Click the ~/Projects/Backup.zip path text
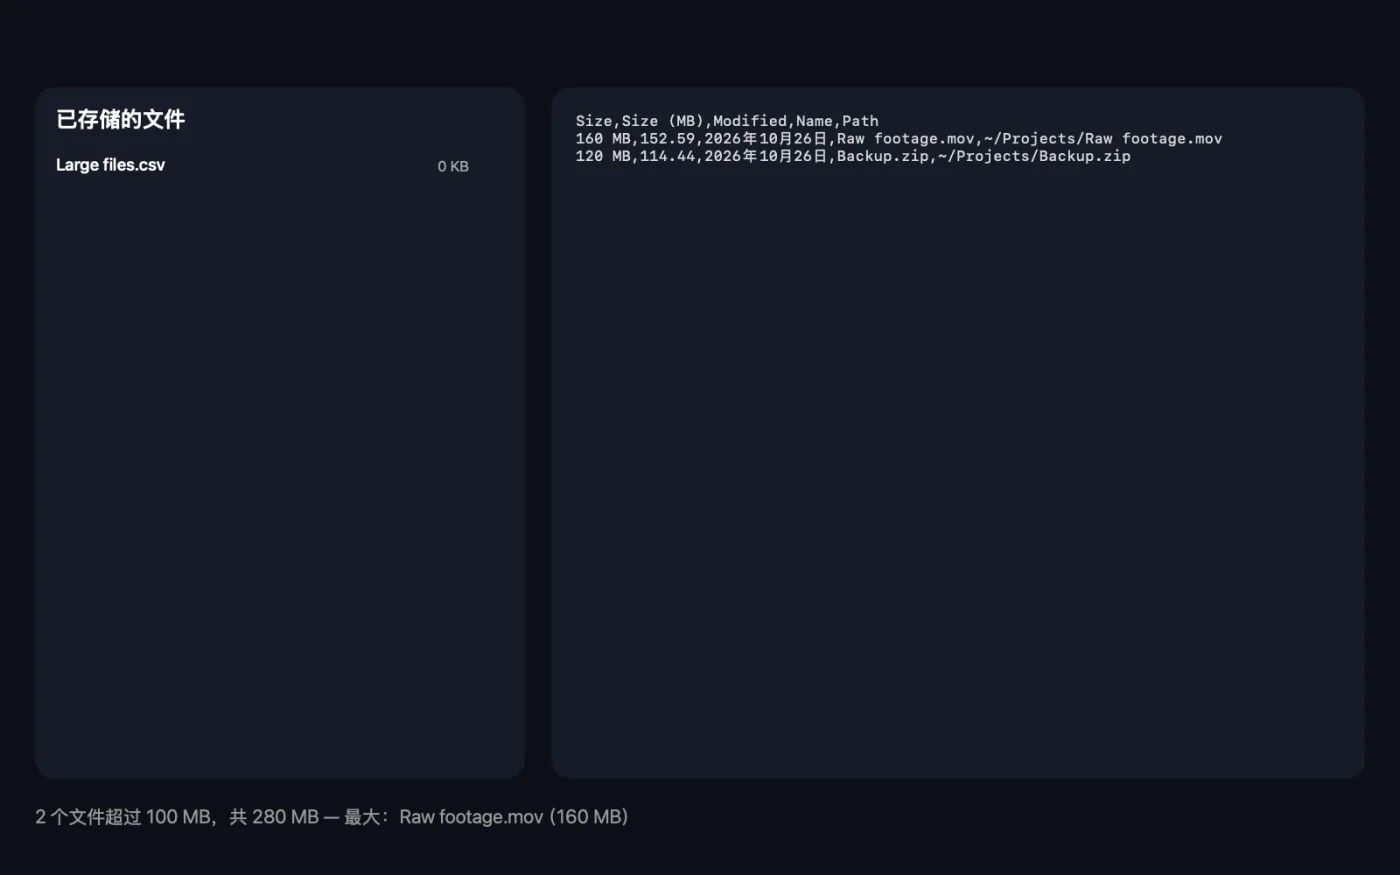Screen dimensions: 1400x875 1034,156
